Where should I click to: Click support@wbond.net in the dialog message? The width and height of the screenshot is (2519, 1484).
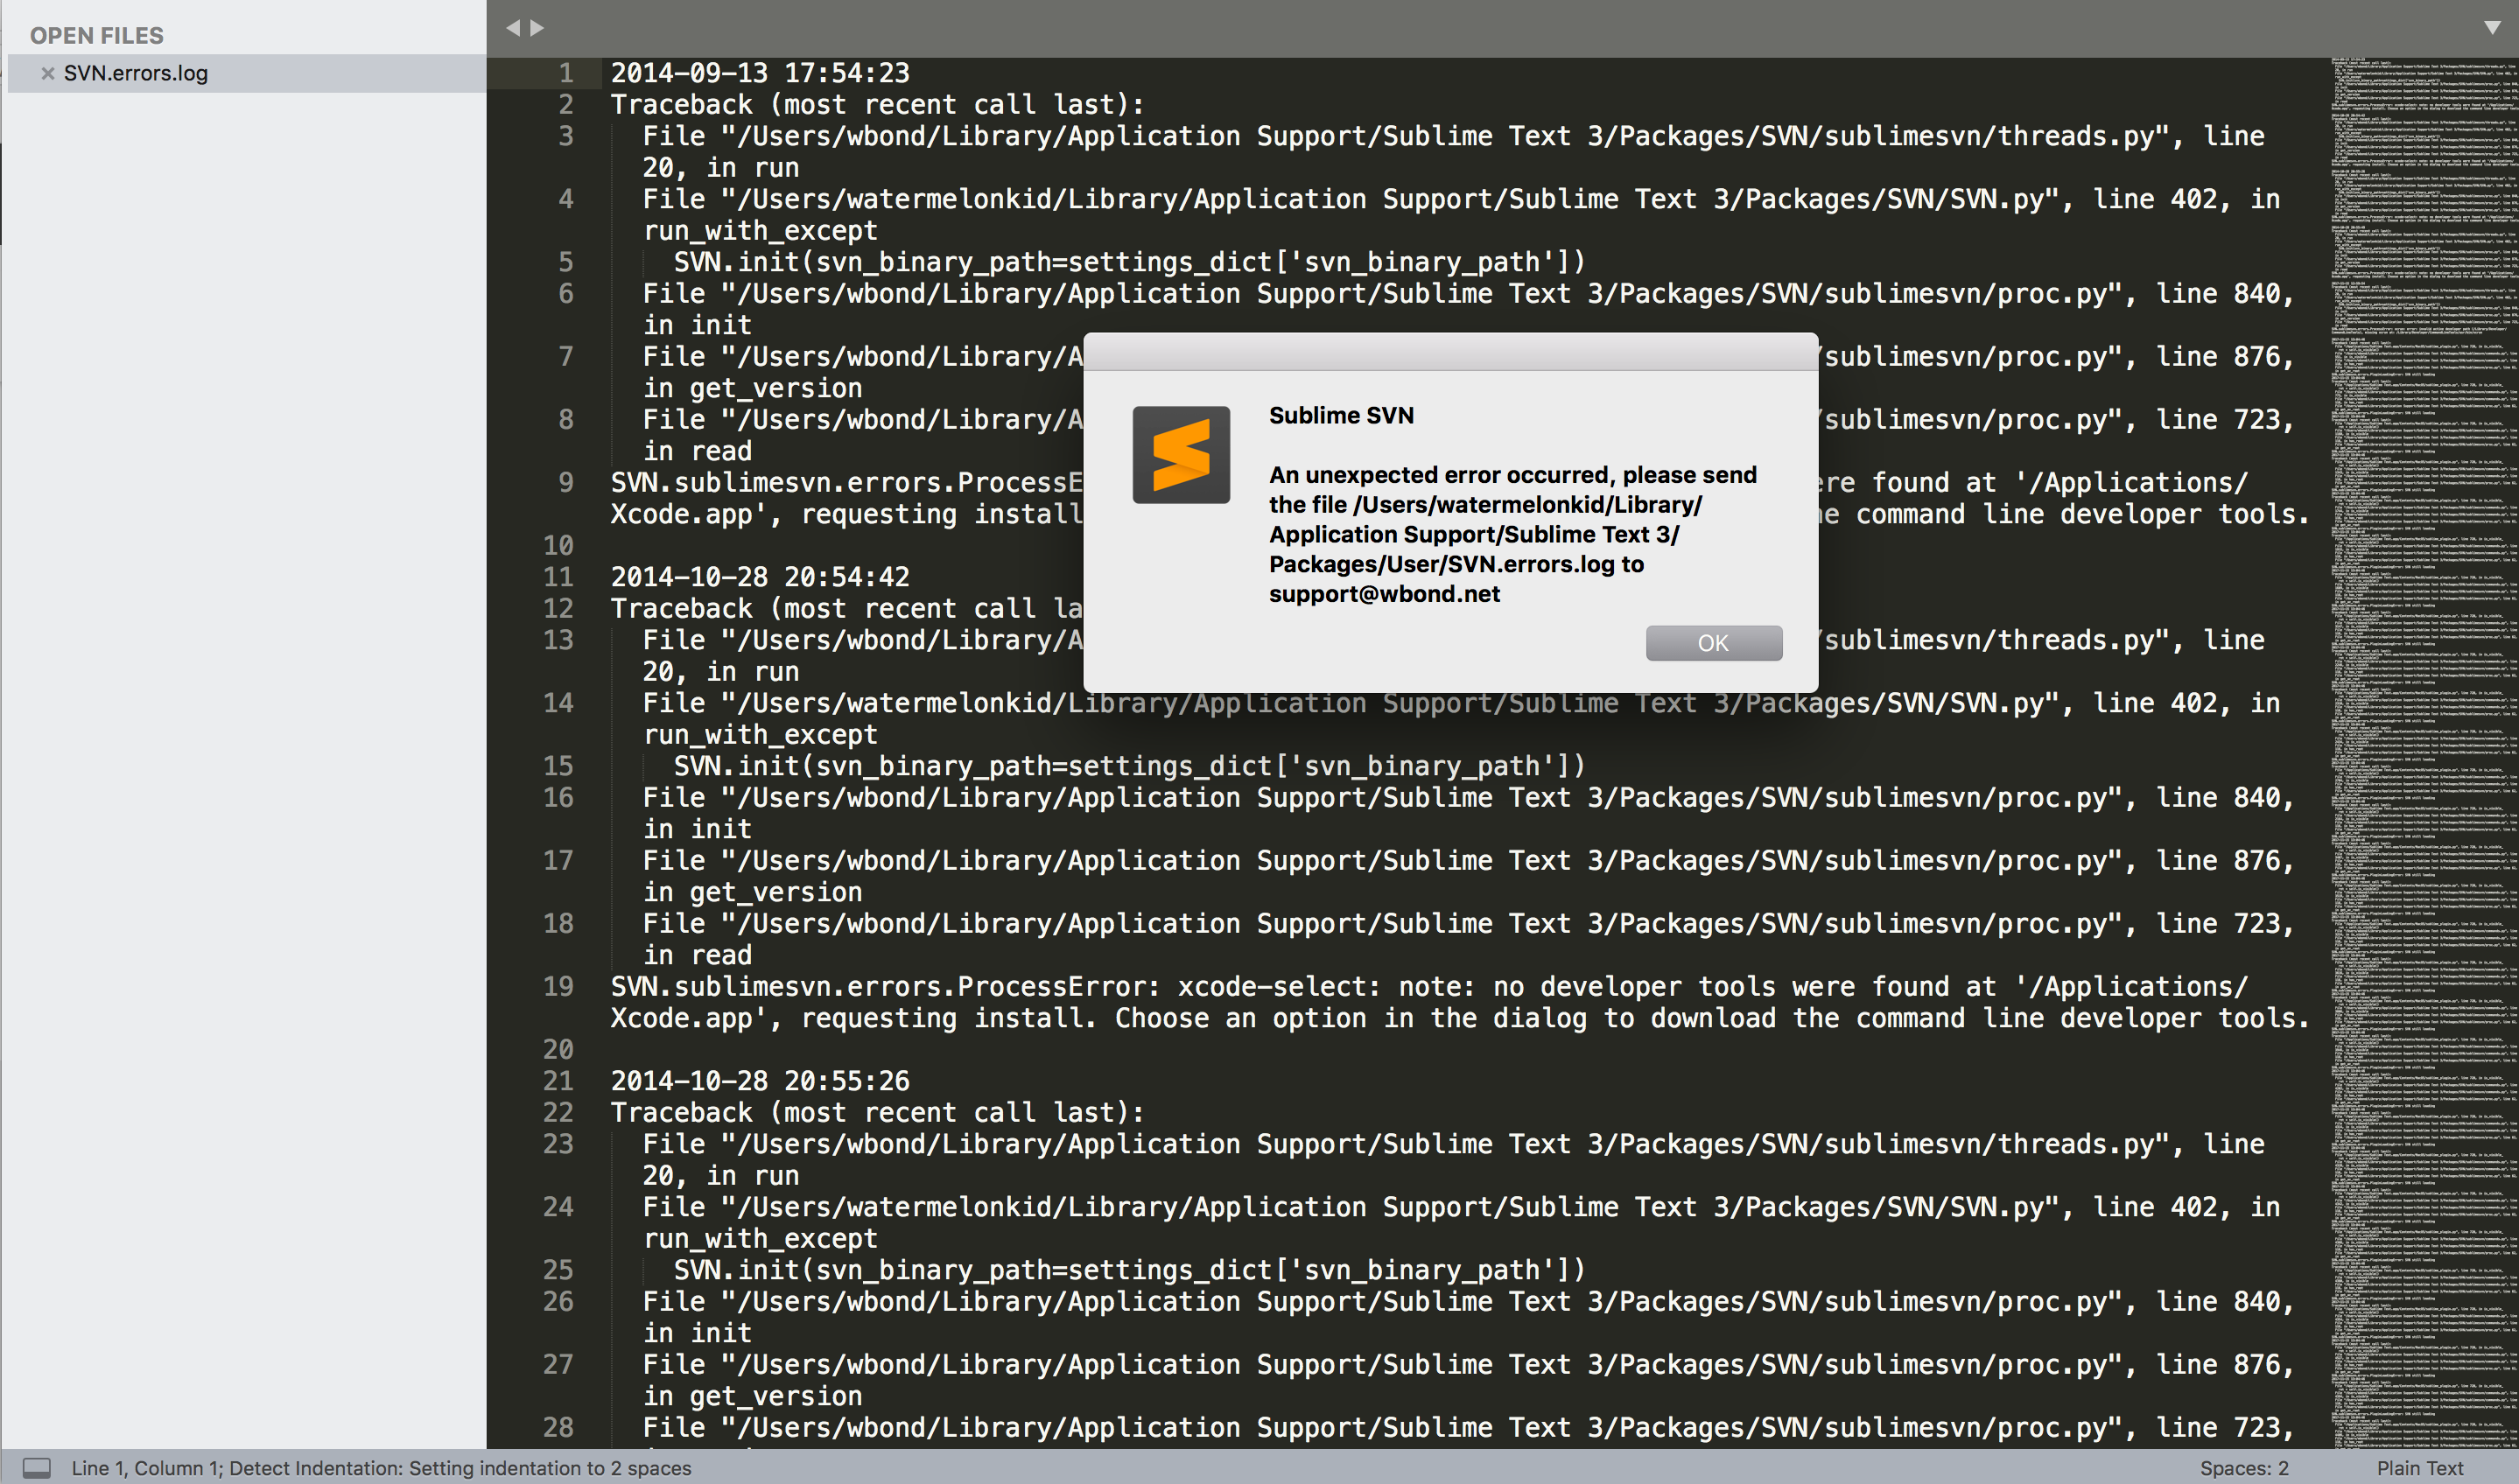(1384, 594)
